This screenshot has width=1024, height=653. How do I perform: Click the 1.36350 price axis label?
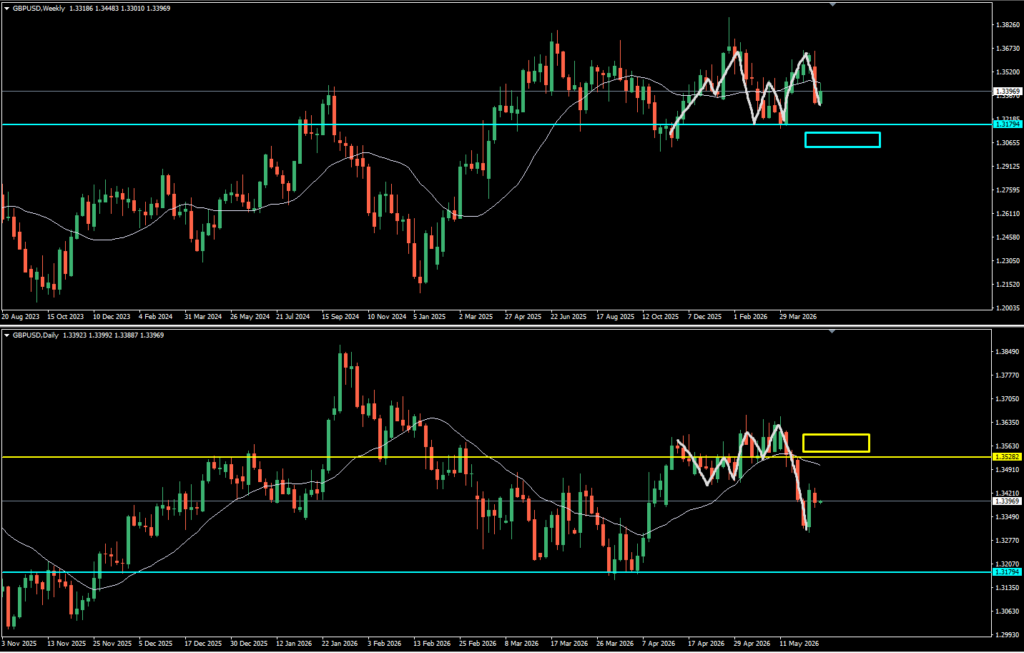(1009, 422)
